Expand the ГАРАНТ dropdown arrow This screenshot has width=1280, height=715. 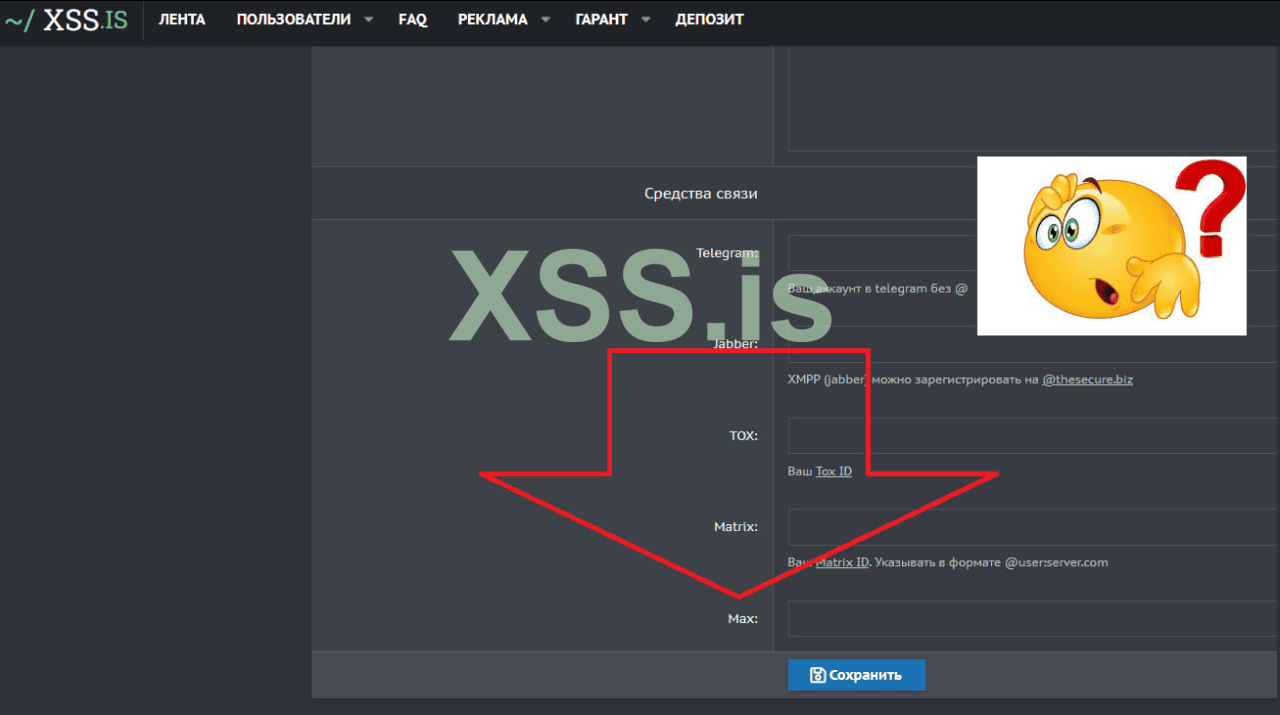click(x=645, y=20)
